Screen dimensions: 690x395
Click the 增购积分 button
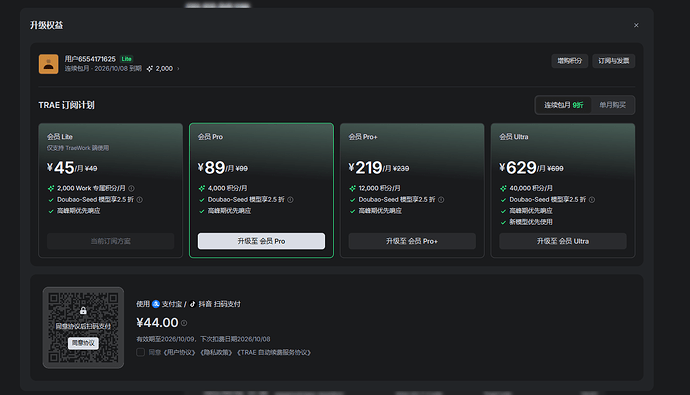569,61
